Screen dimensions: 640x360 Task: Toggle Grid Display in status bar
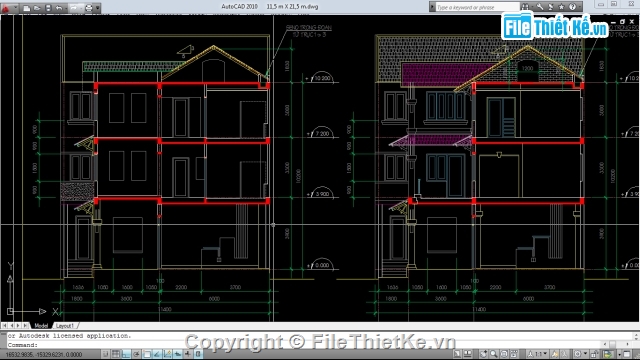pyautogui.click(x=116, y=354)
